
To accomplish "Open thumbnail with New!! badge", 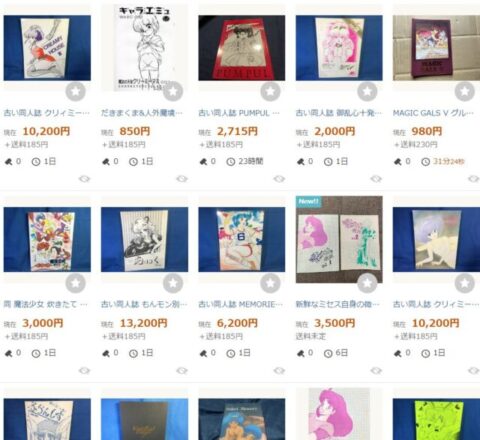I will (339, 239).
